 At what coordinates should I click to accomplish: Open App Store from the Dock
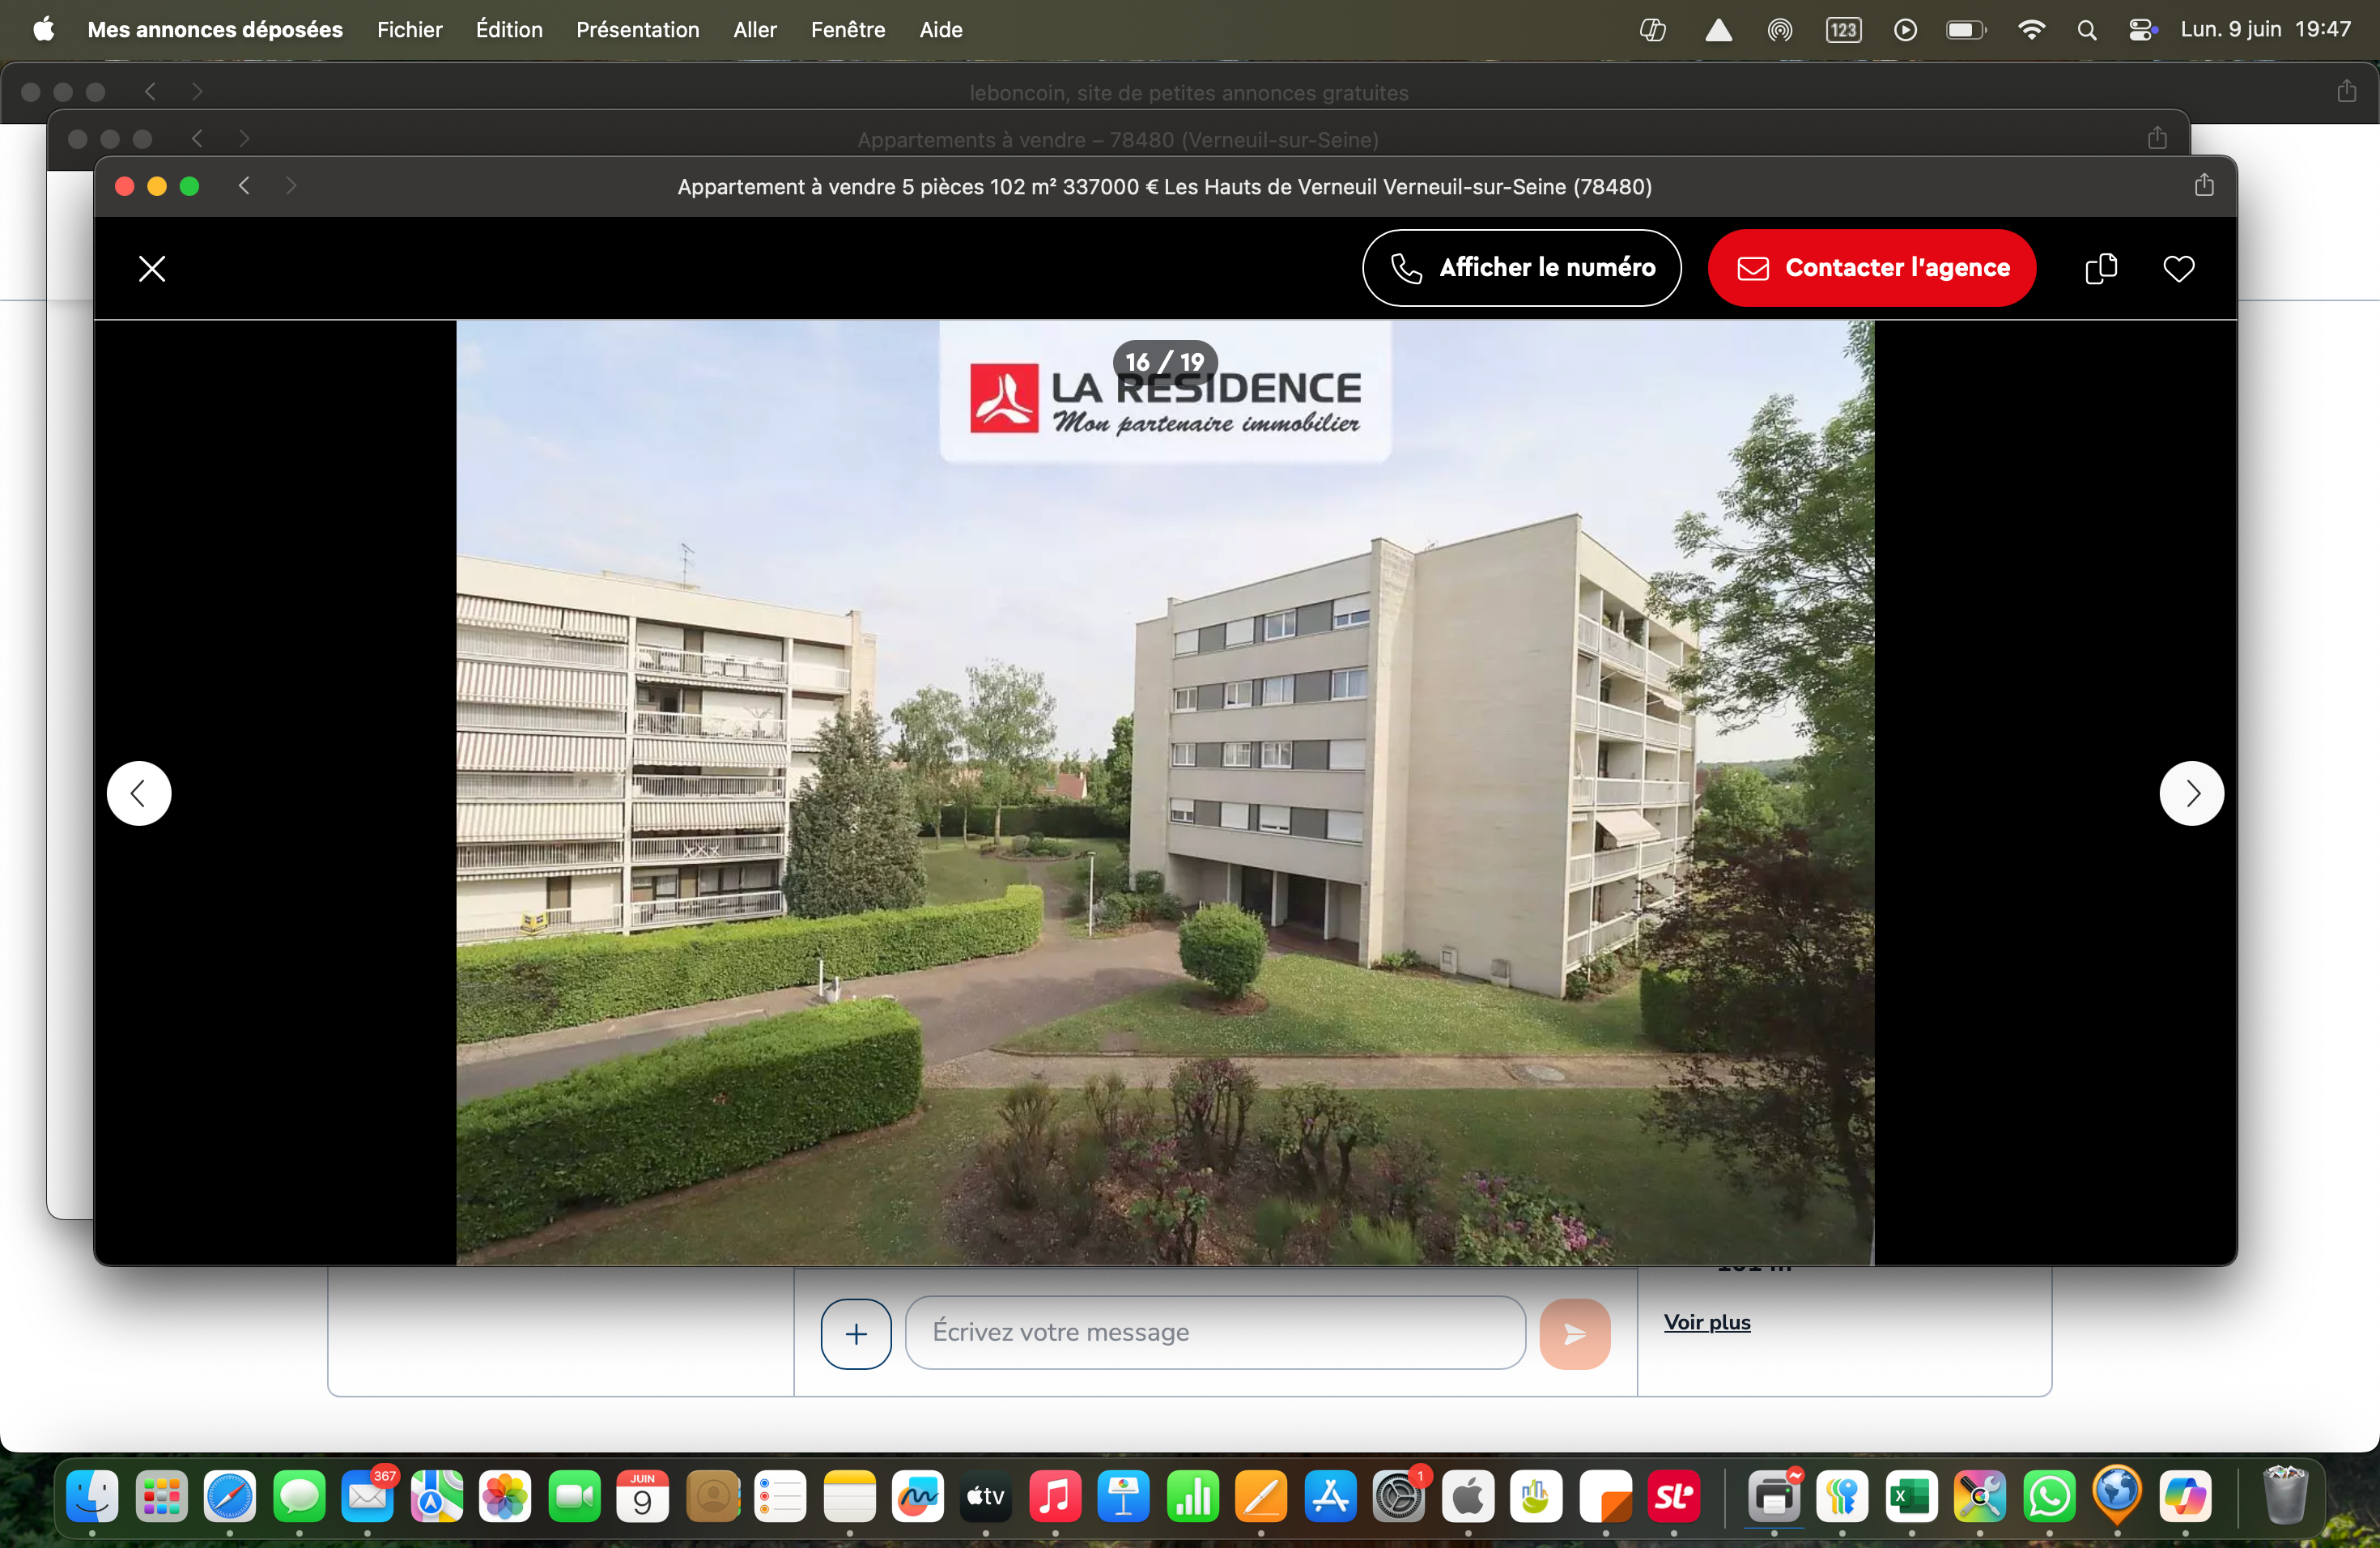pyautogui.click(x=1330, y=1496)
